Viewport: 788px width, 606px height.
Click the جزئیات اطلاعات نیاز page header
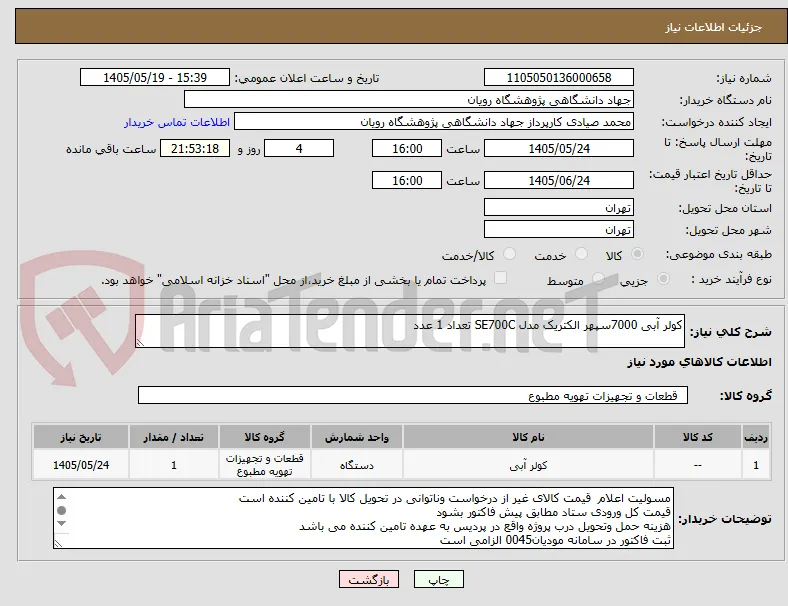tap(714, 27)
